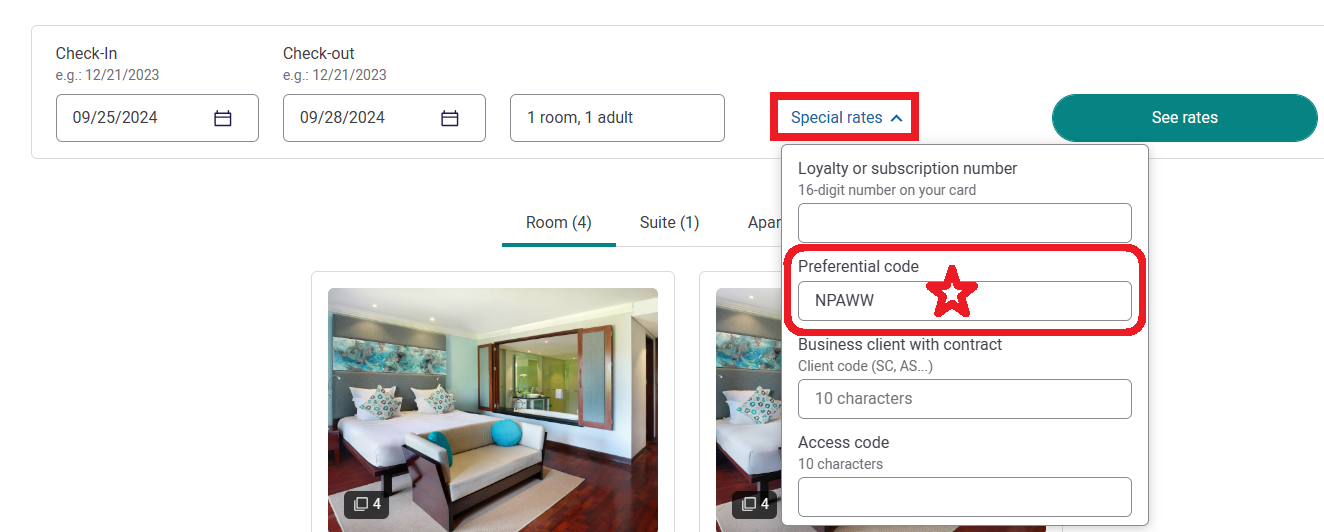Image resolution: width=1324 pixels, height=532 pixels.
Task: Click the red star annotation
Action: pos(953,293)
